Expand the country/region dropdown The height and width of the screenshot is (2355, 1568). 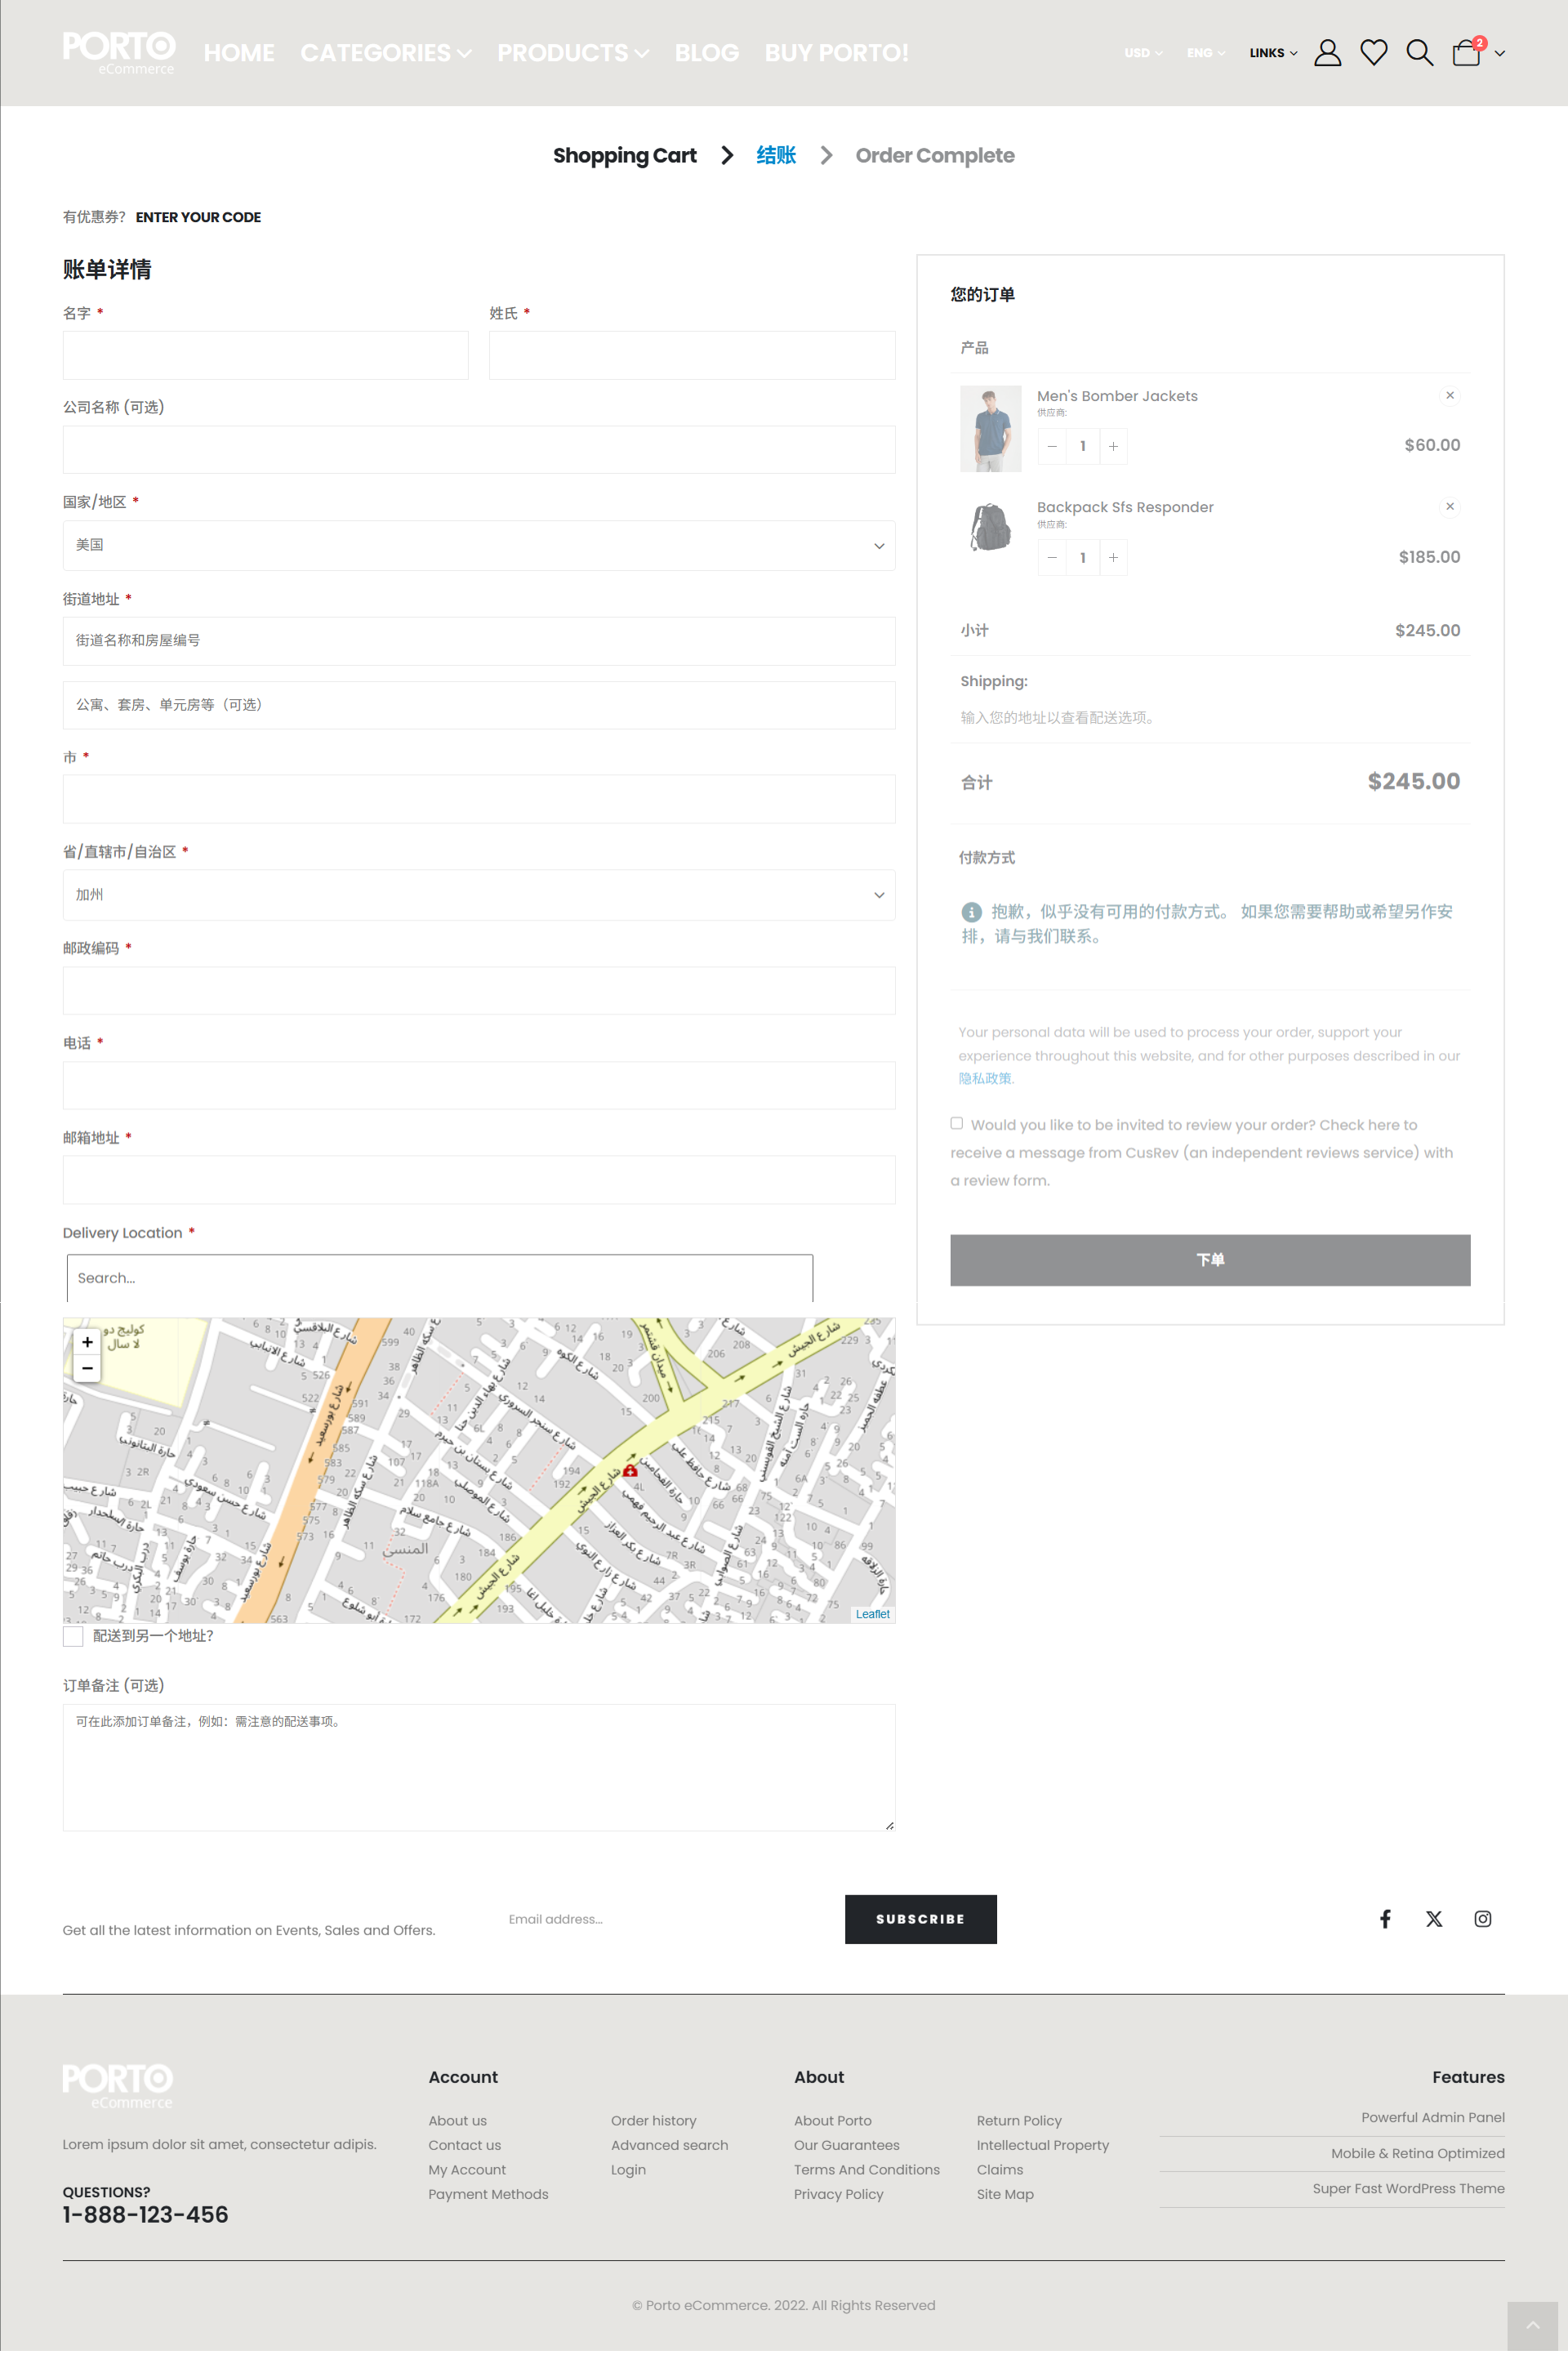click(x=478, y=545)
